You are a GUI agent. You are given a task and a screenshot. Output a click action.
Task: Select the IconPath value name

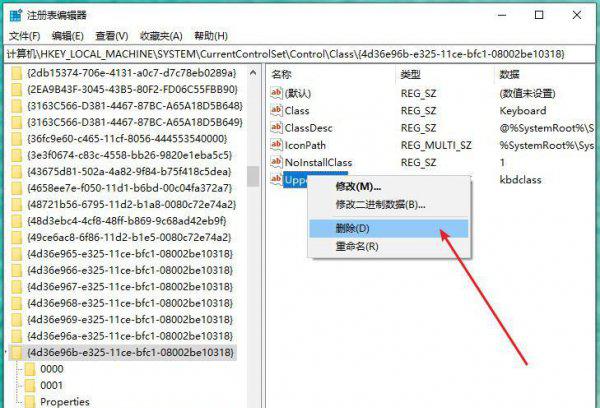click(305, 145)
